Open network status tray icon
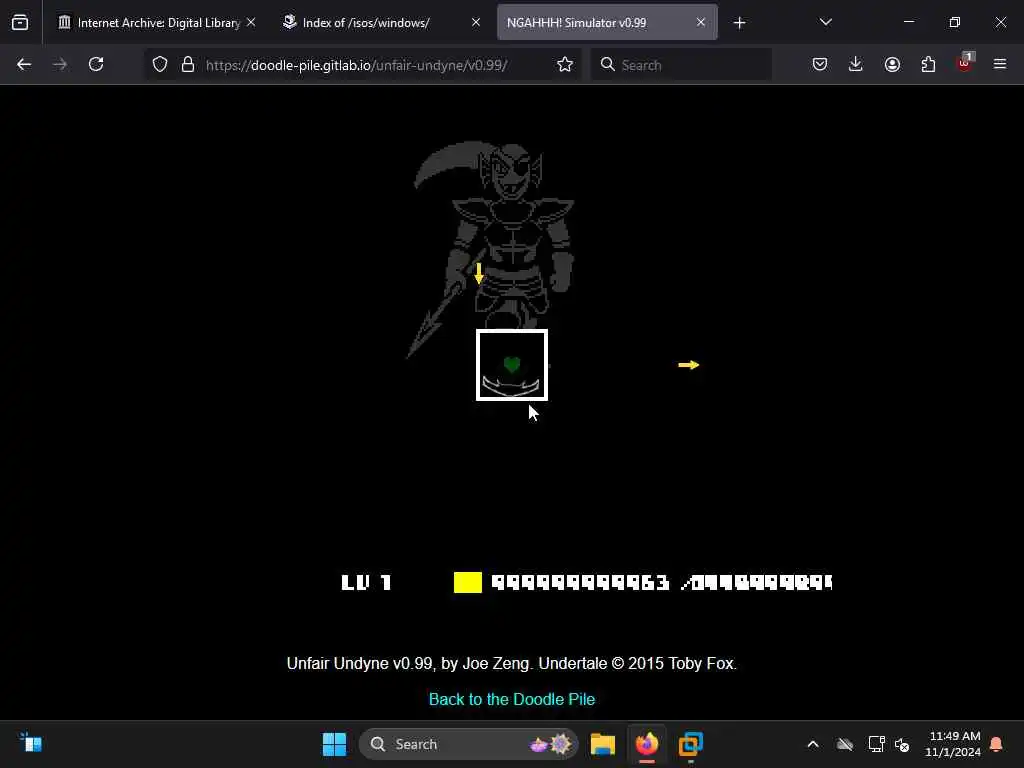The height and width of the screenshot is (768, 1024). coord(876,744)
